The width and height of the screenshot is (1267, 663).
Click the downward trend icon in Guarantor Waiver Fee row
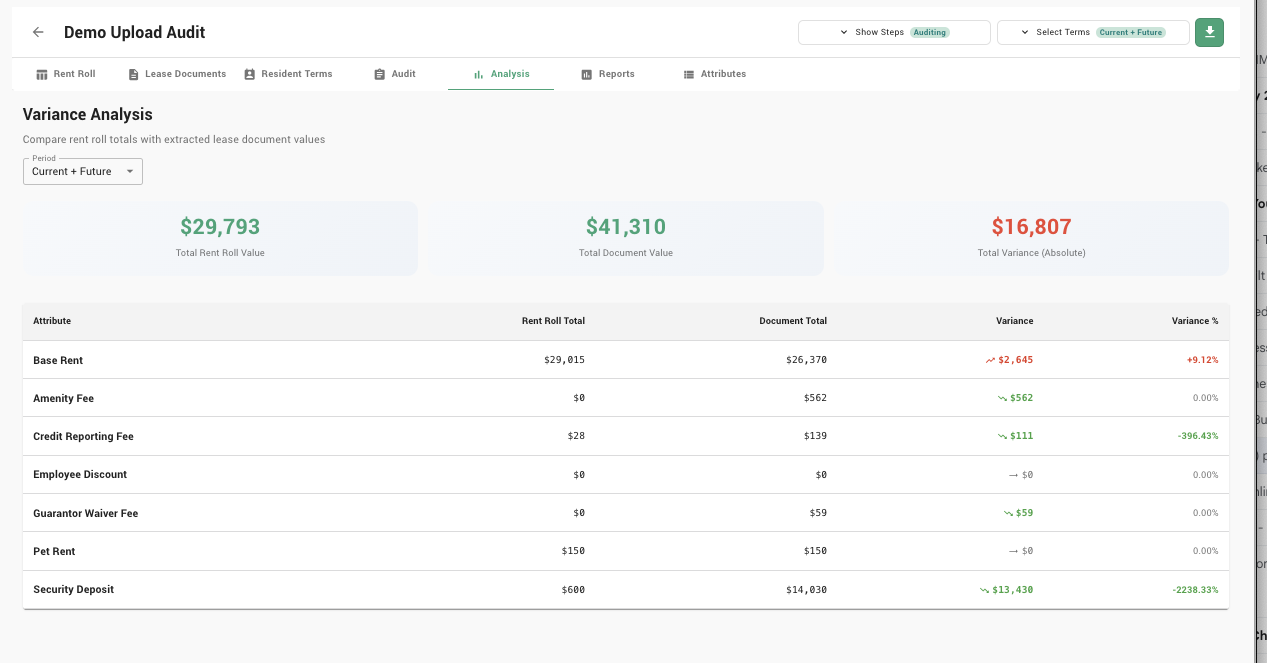coord(1008,513)
